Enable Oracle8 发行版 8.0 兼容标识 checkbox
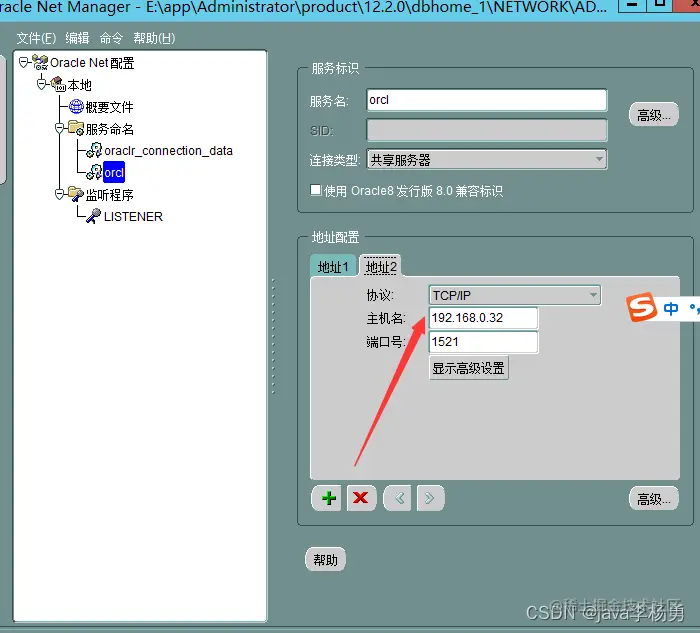 click(316, 190)
